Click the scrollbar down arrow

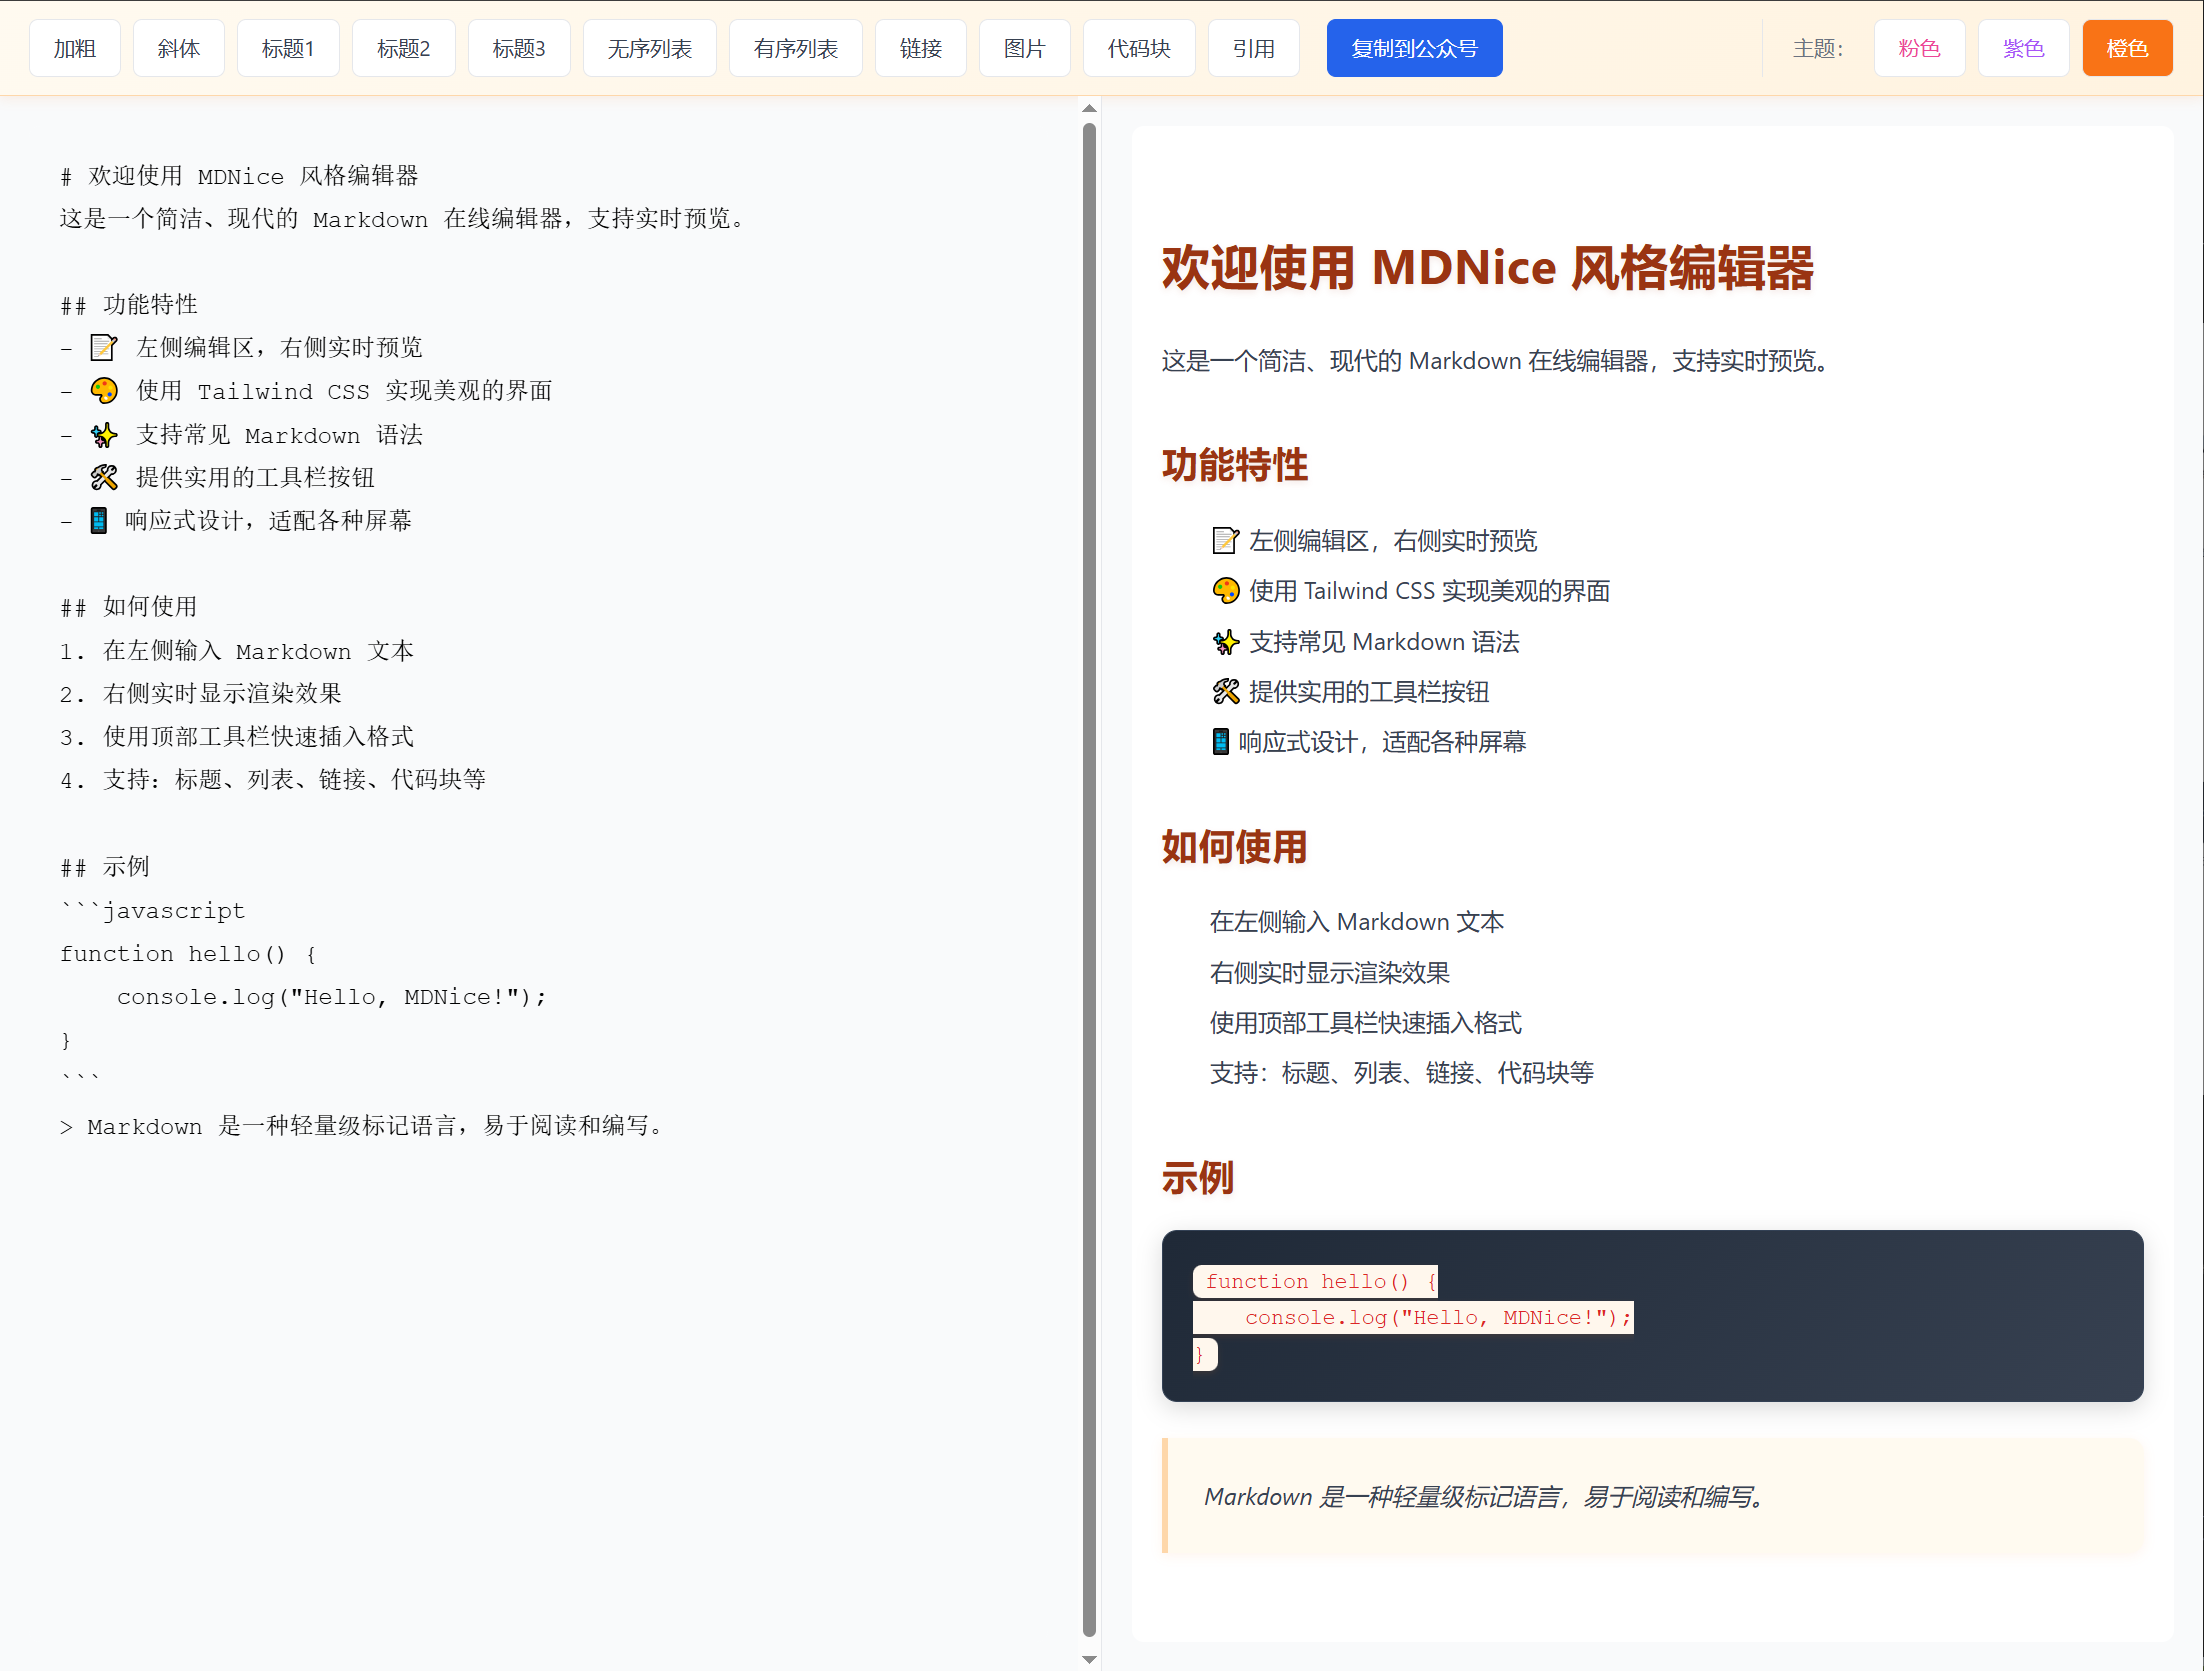coord(1088,1660)
